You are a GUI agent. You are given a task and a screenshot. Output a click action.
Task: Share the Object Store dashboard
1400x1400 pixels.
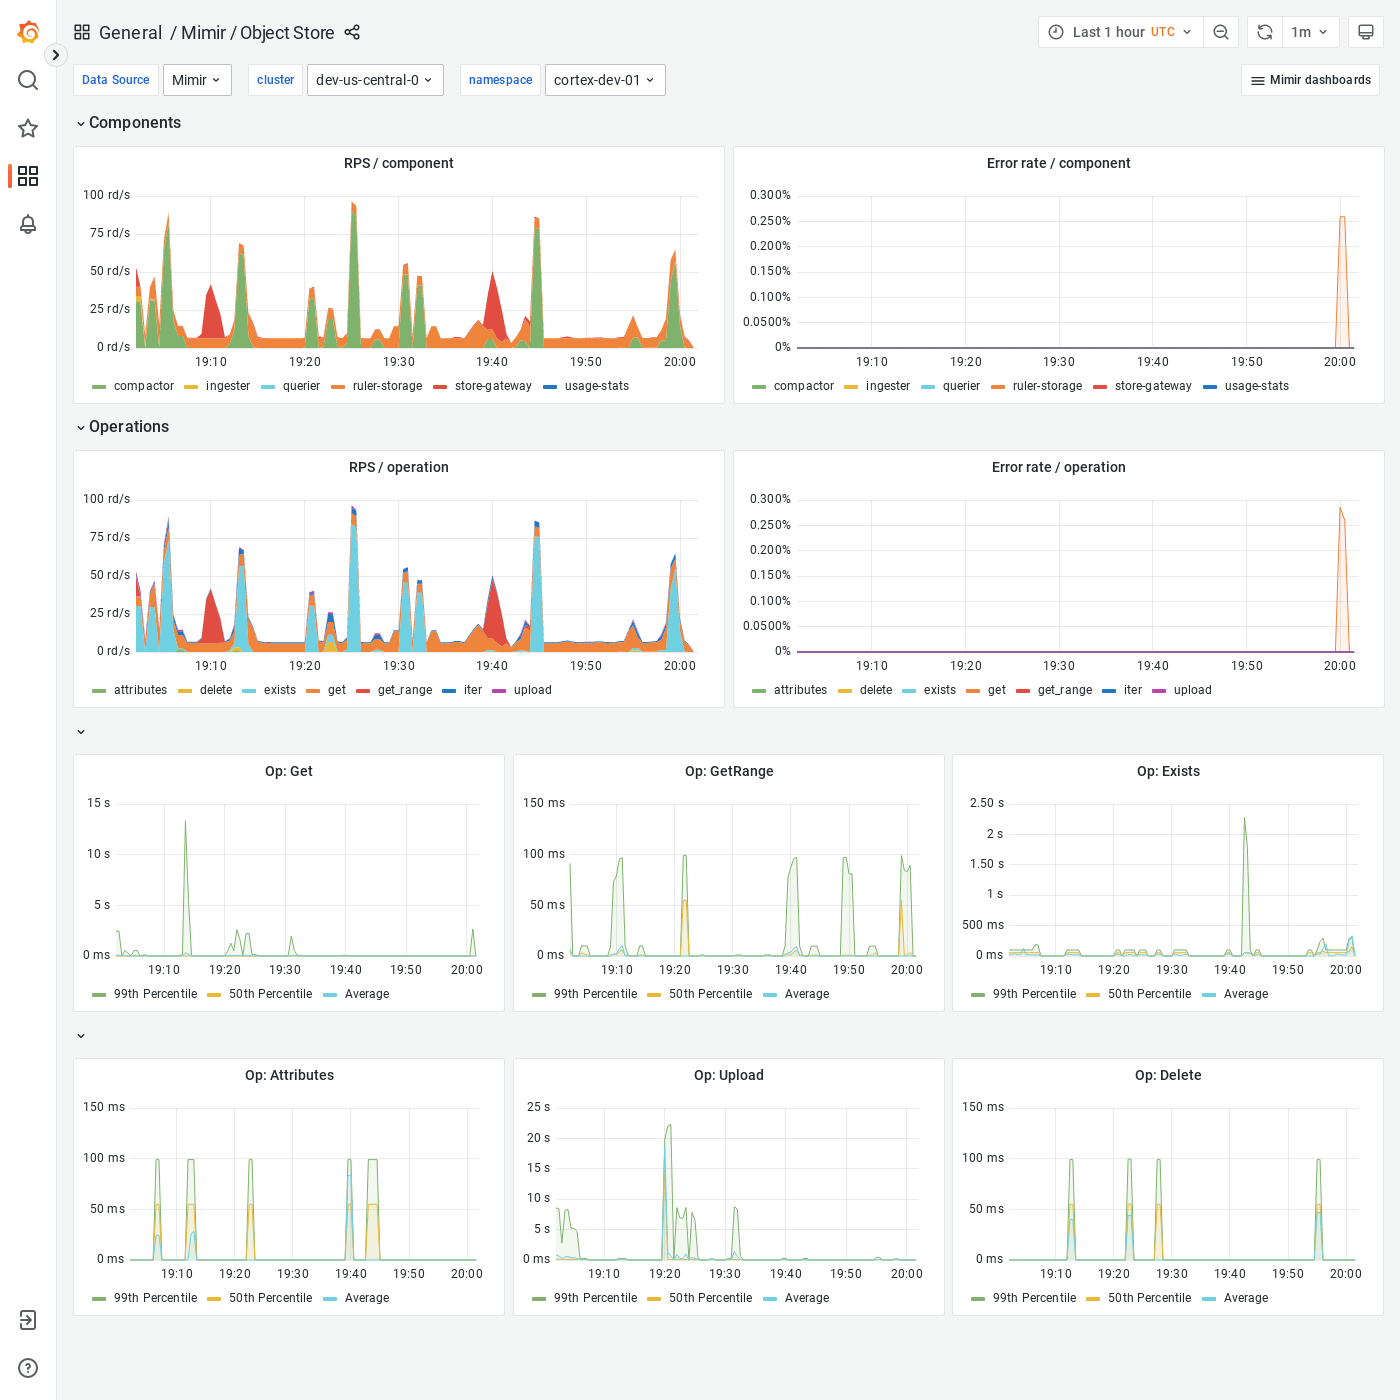click(x=352, y=32)
